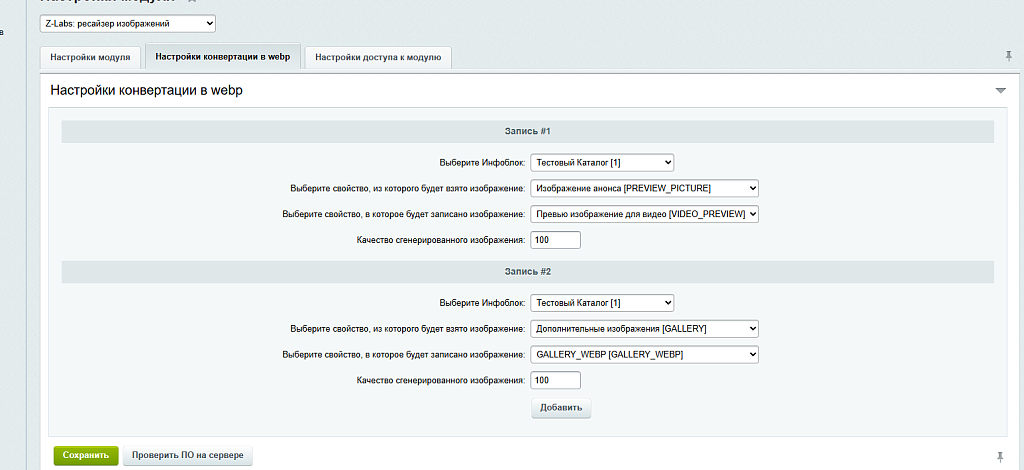The image size is (1024, 470).
Task: Click the pin icon beside the tabs row
Action: click(1008, 56)
